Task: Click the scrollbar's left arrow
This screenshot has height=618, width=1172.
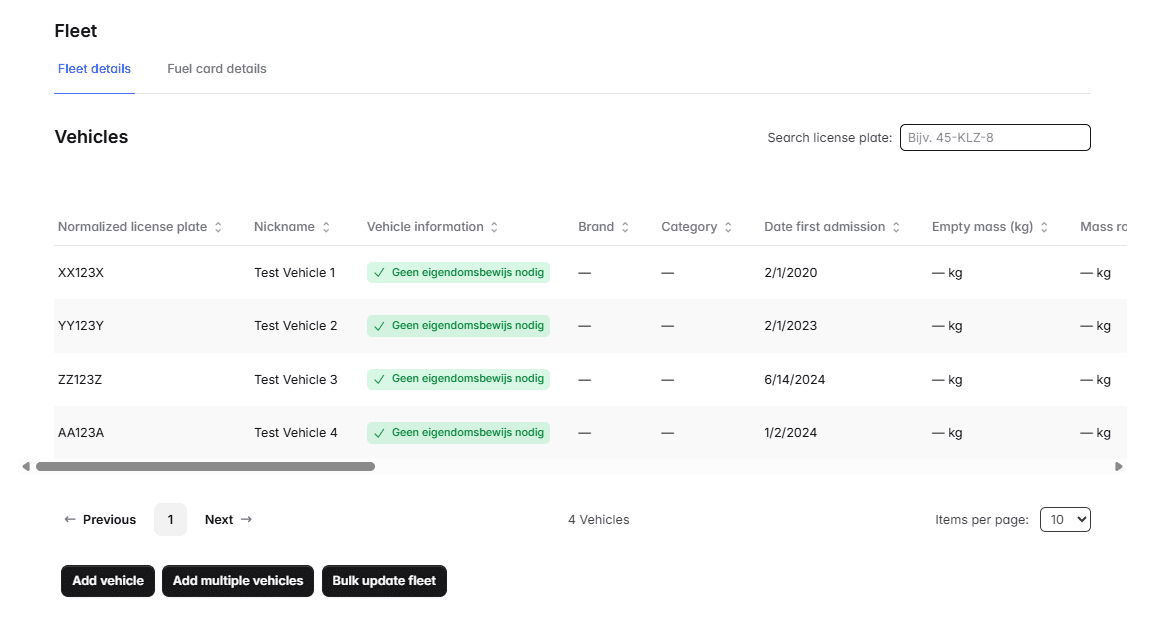Action: [x=26, y=466]
